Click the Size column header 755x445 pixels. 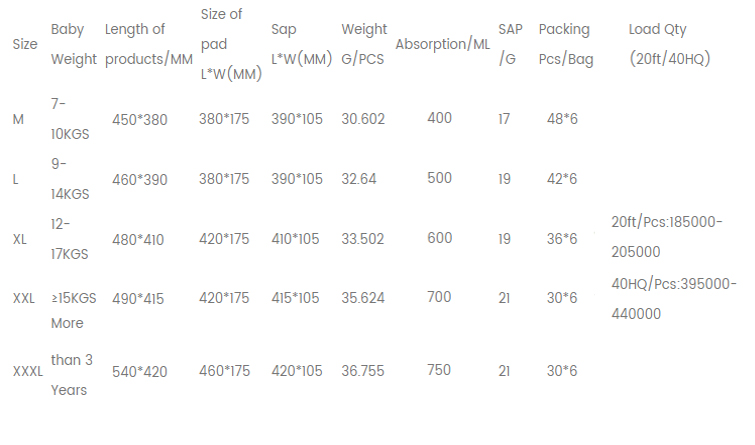pyautogui.click(x=25, y=44)
